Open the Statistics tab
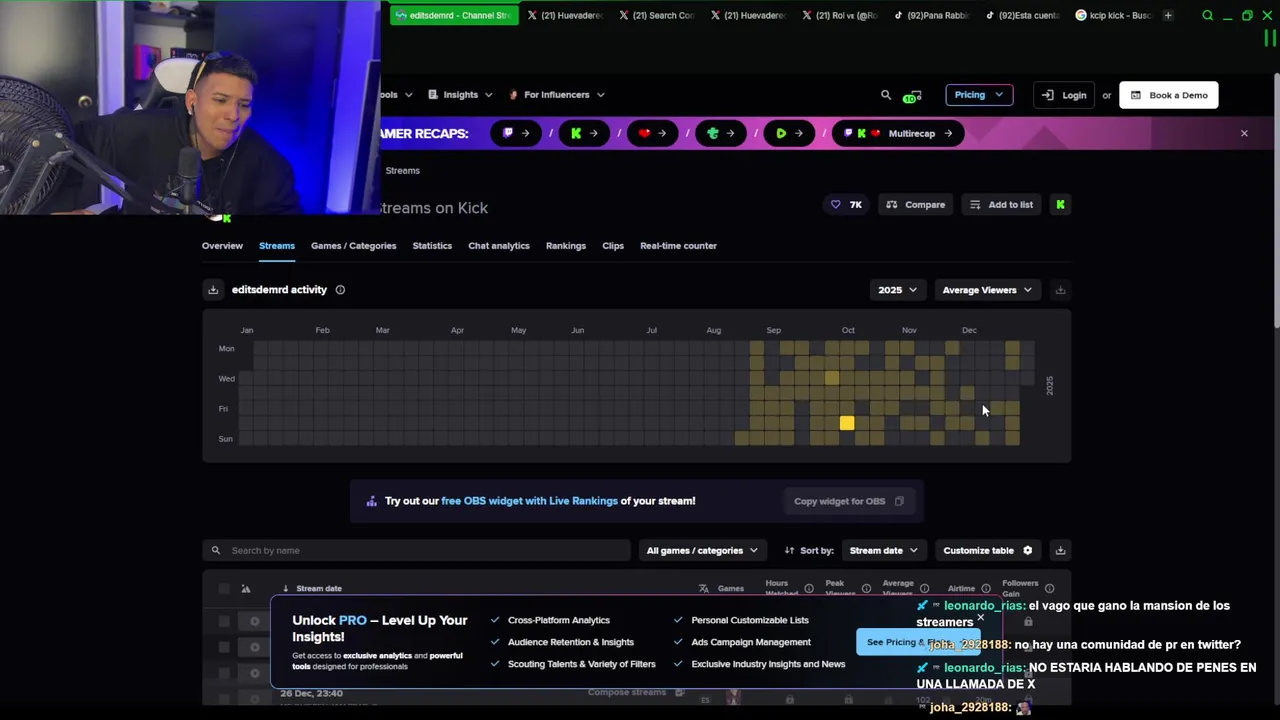Image resolution: width=1280 pixels, height=720 pixels. (432, 246)
